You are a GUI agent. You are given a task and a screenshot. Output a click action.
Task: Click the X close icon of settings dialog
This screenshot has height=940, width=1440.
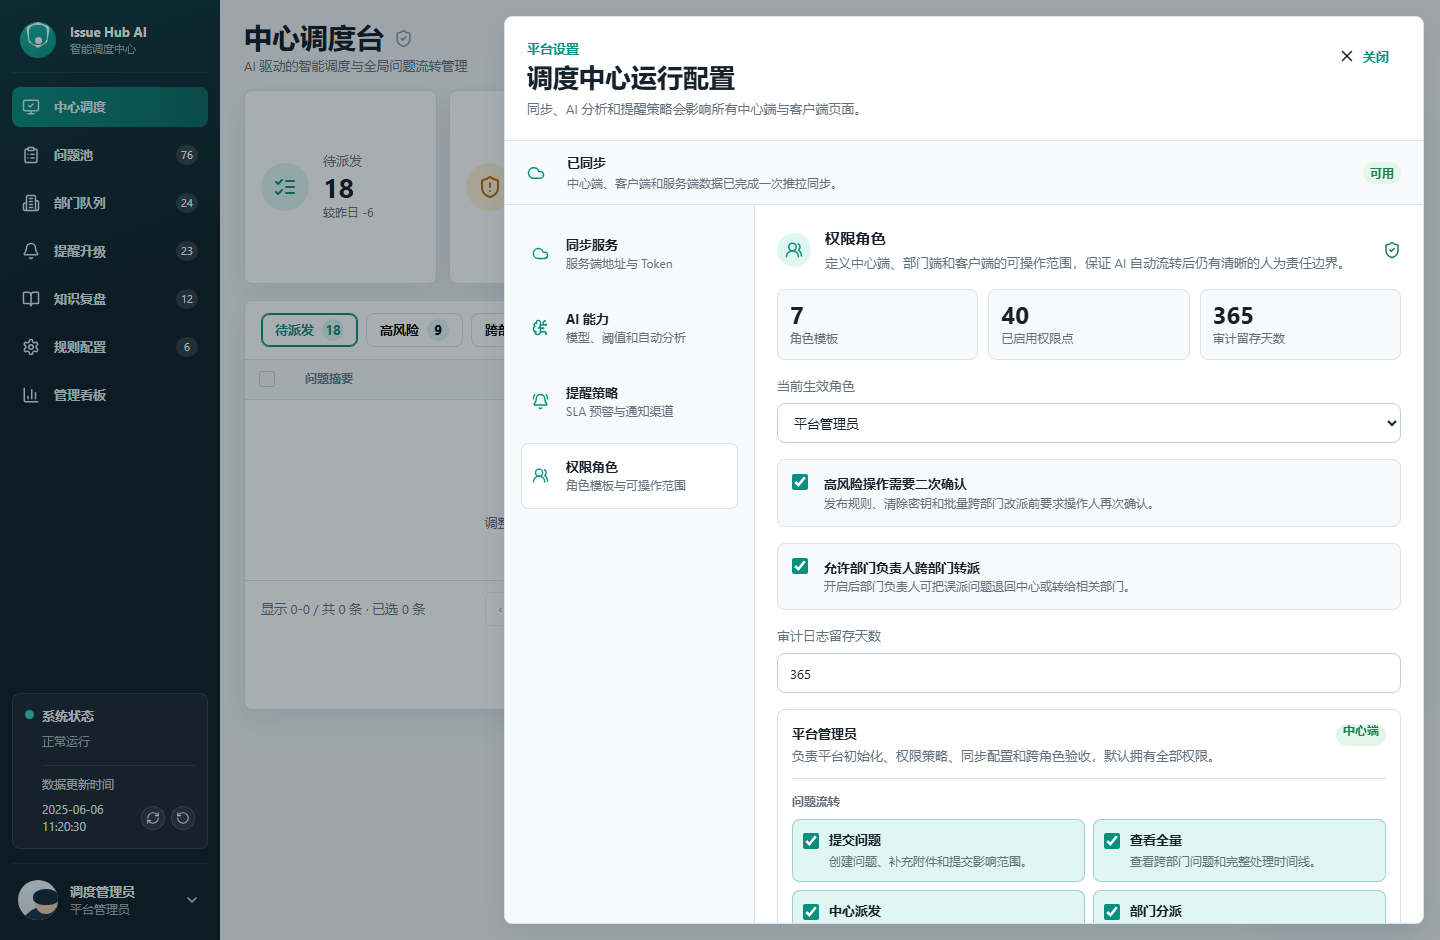click(x=1347, y=56)
